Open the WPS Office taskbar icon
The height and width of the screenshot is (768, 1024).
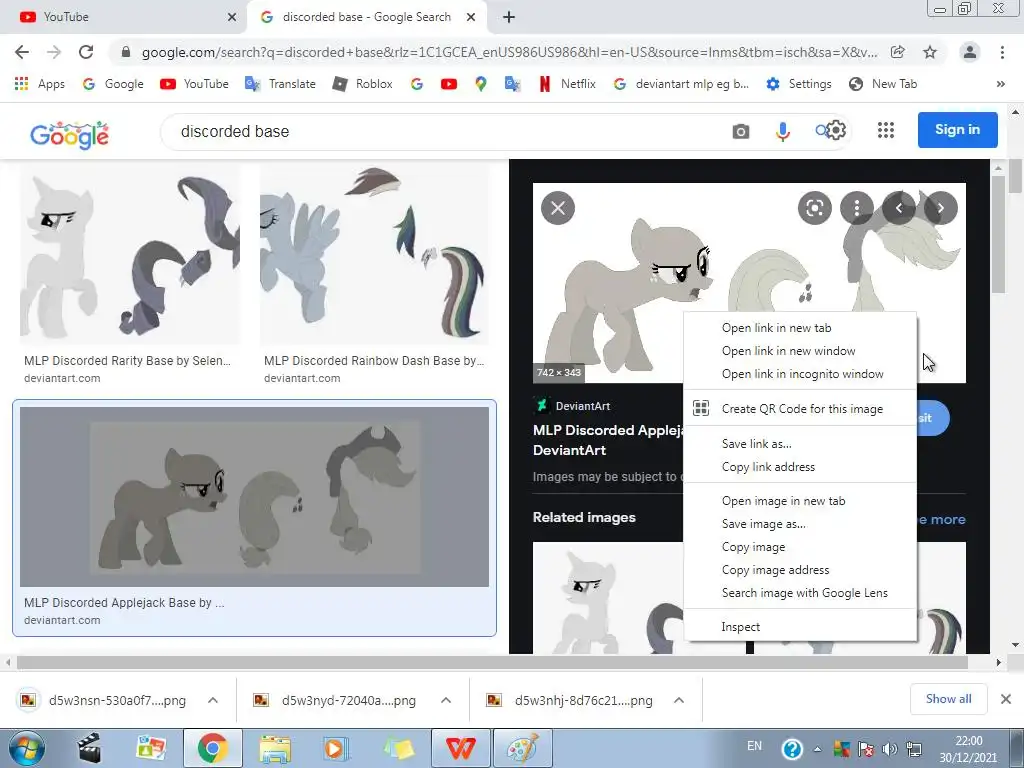point(460,748)
